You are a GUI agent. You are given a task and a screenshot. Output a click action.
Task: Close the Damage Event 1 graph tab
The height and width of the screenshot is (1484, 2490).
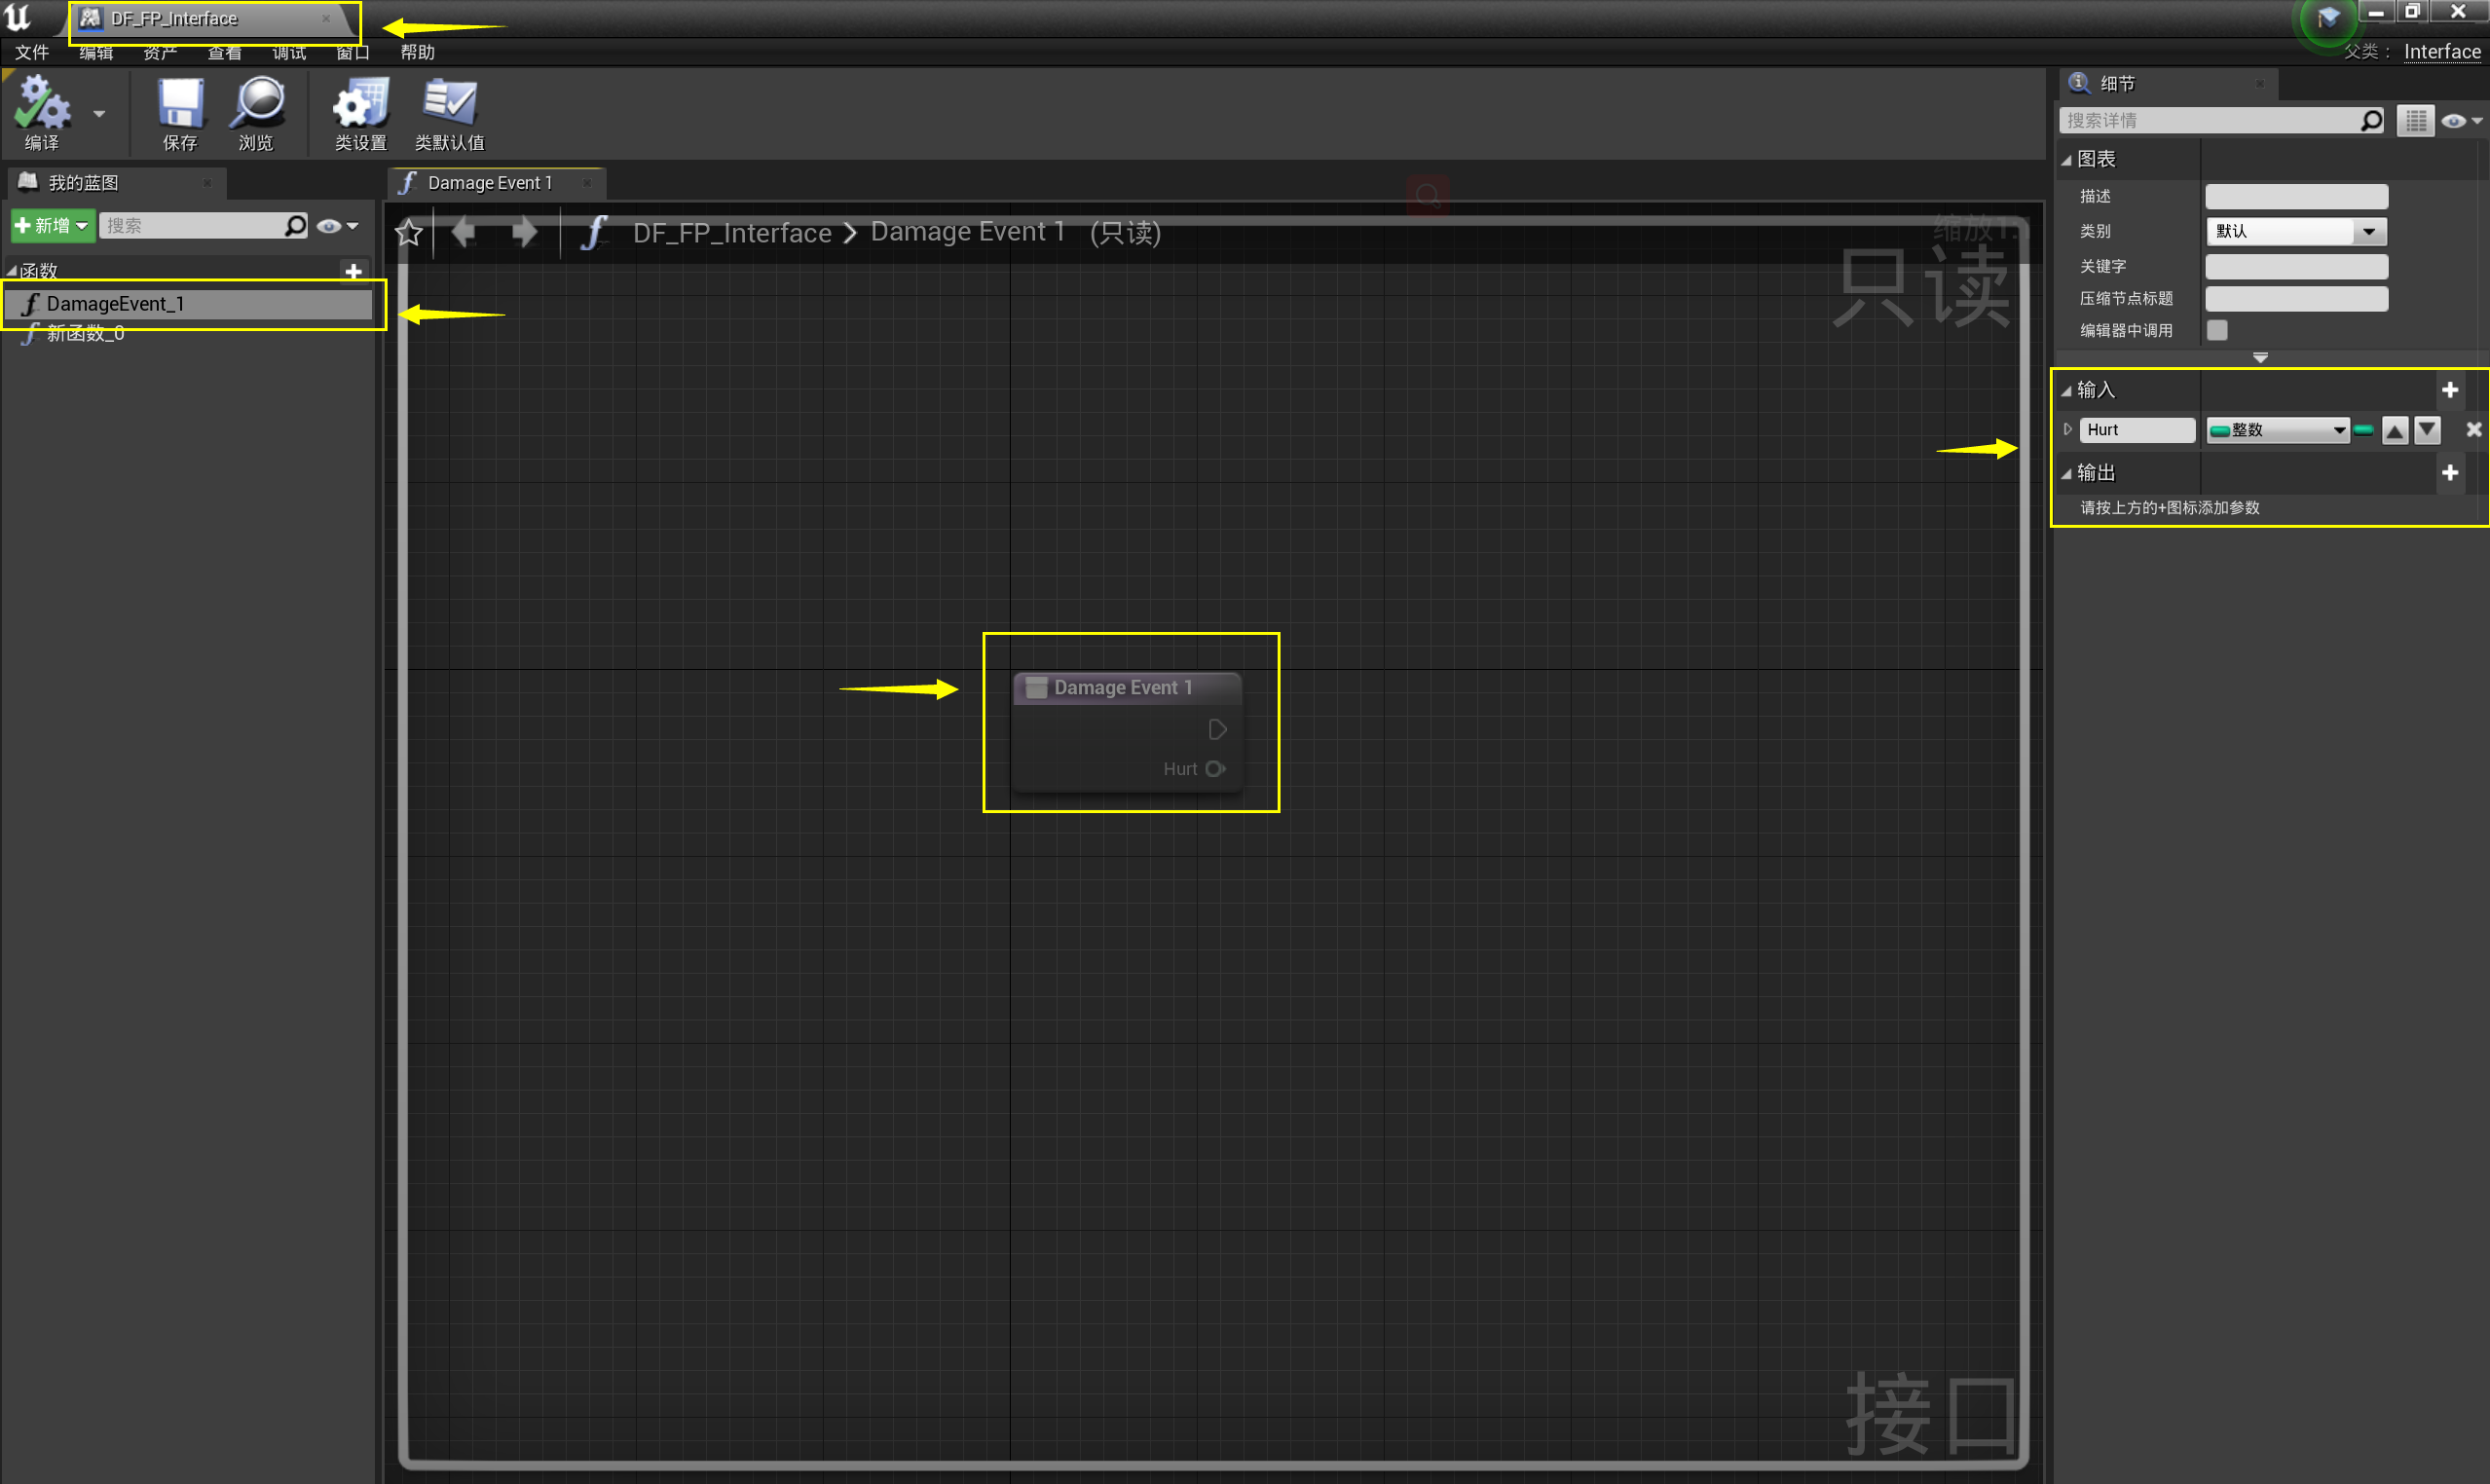[587, 183]
